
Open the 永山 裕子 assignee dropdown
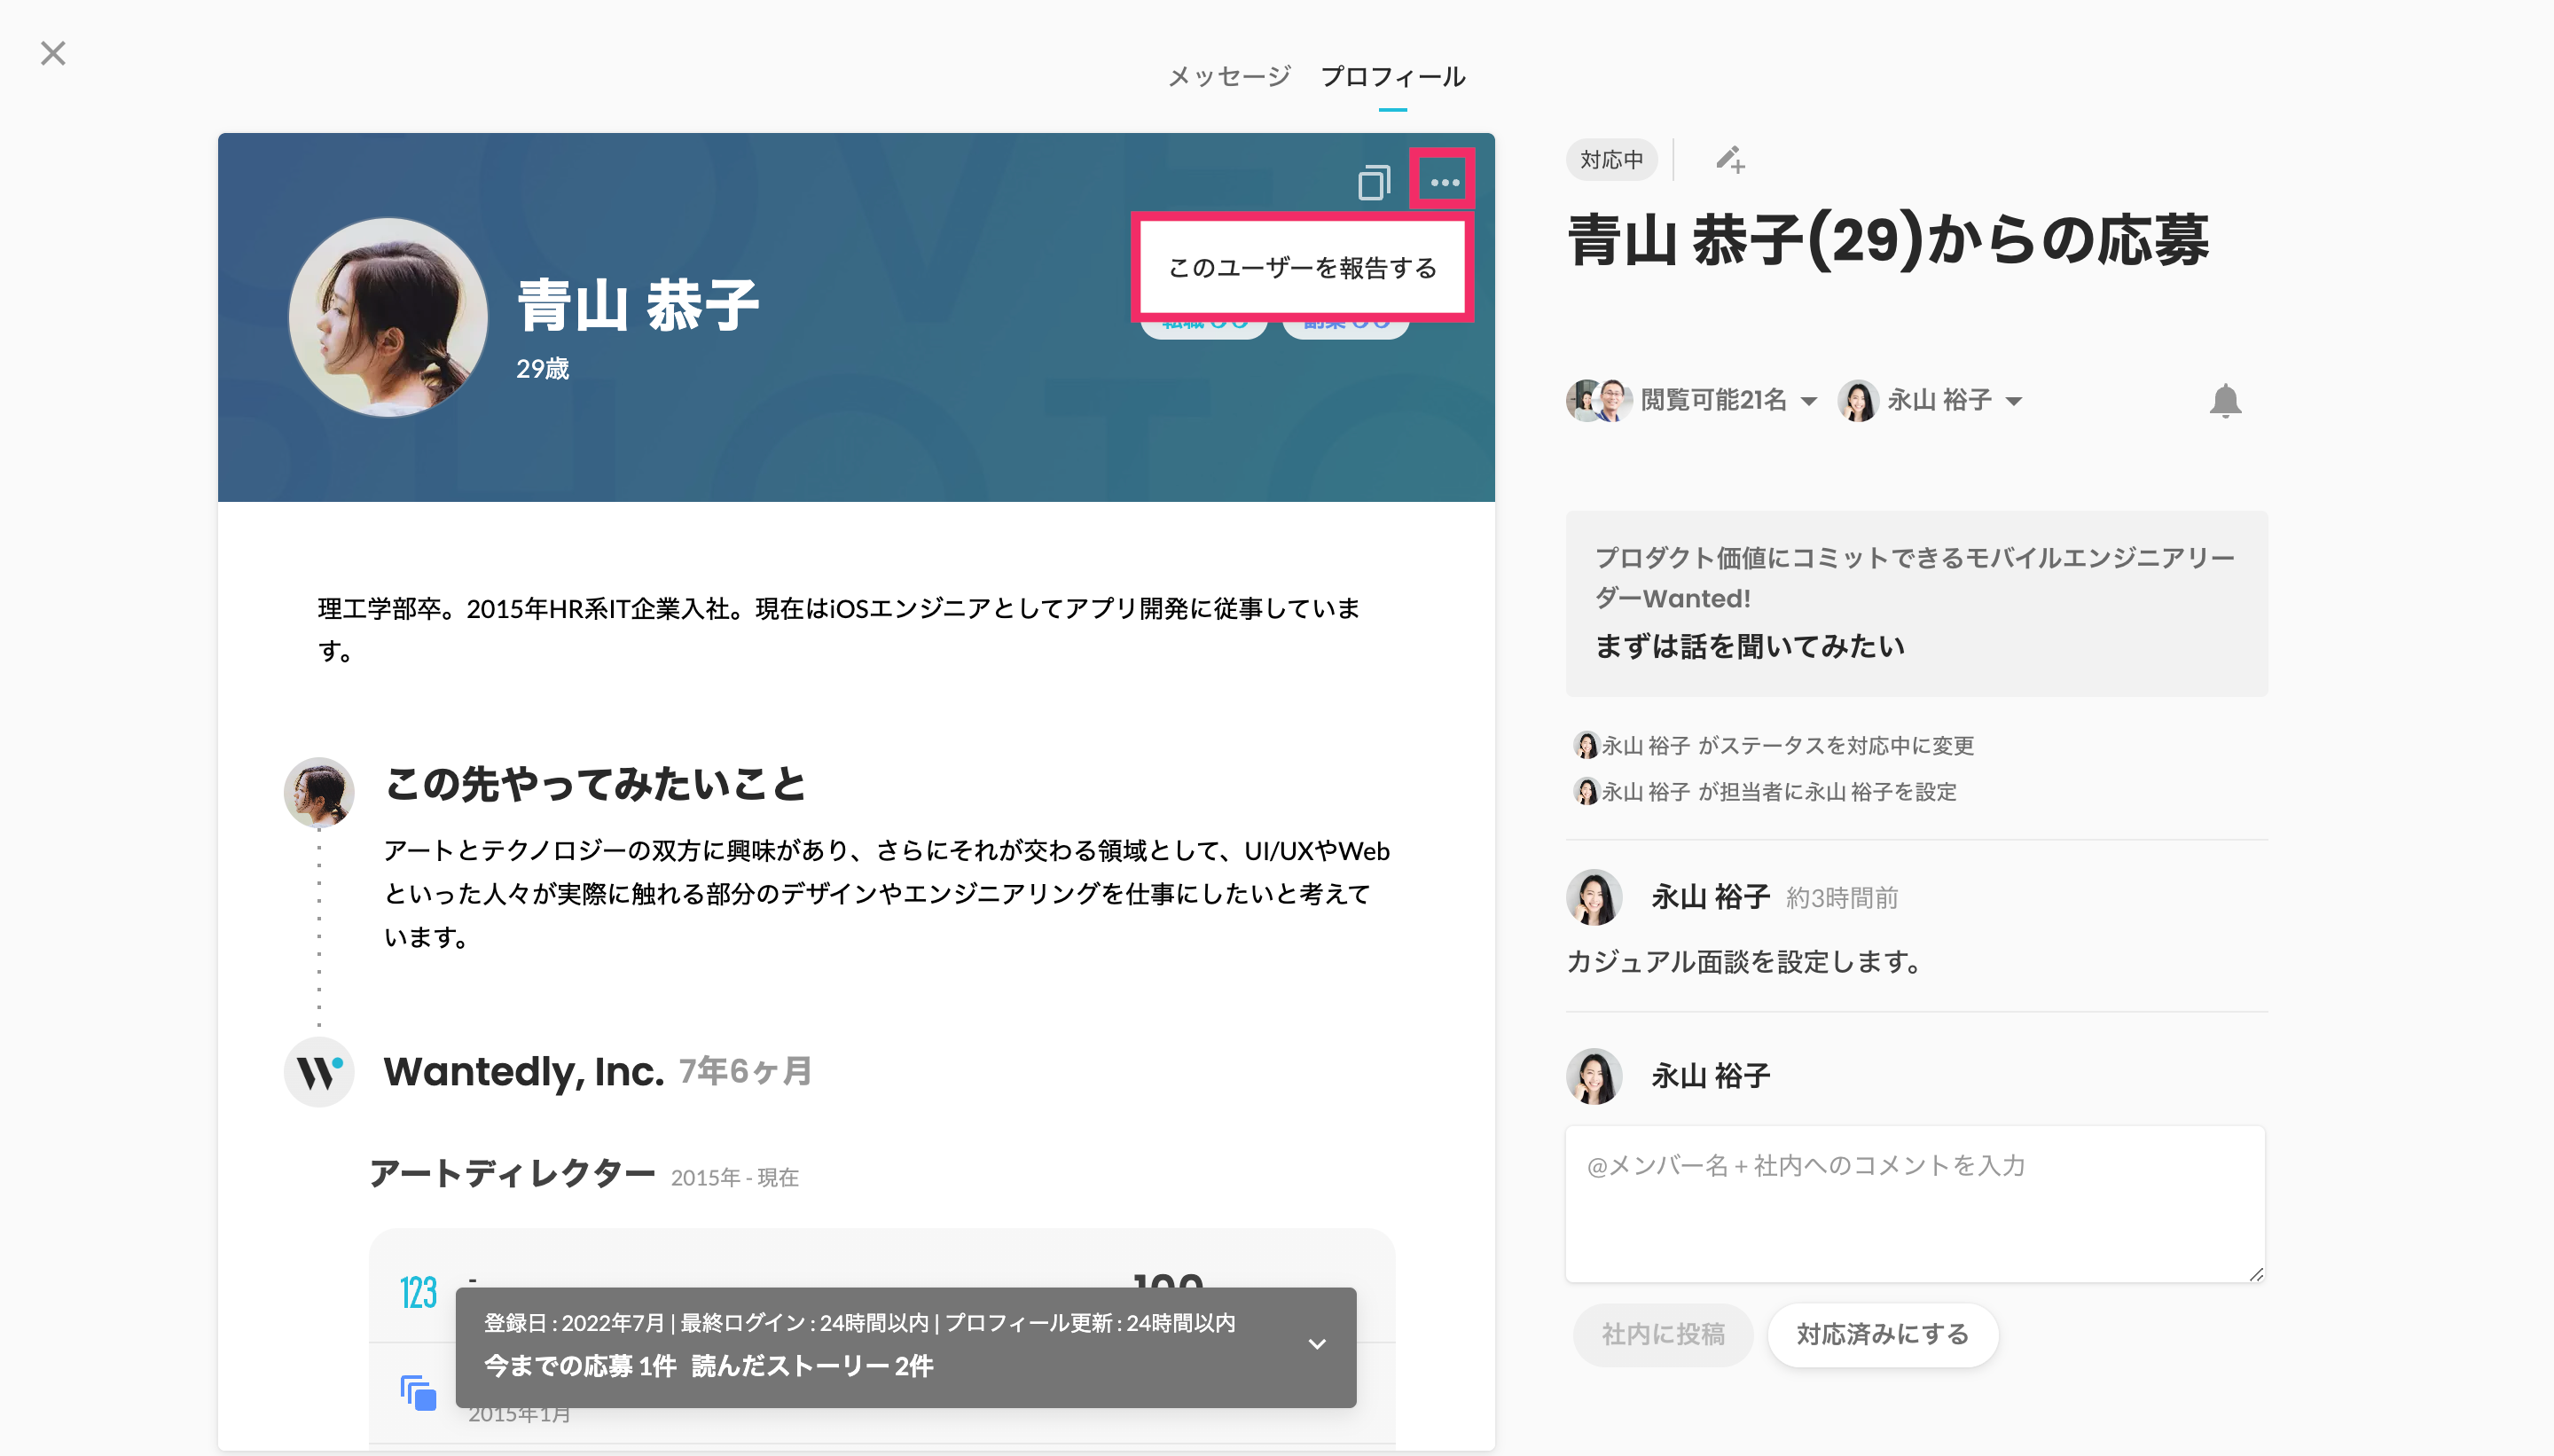(x=1931, y=400)
